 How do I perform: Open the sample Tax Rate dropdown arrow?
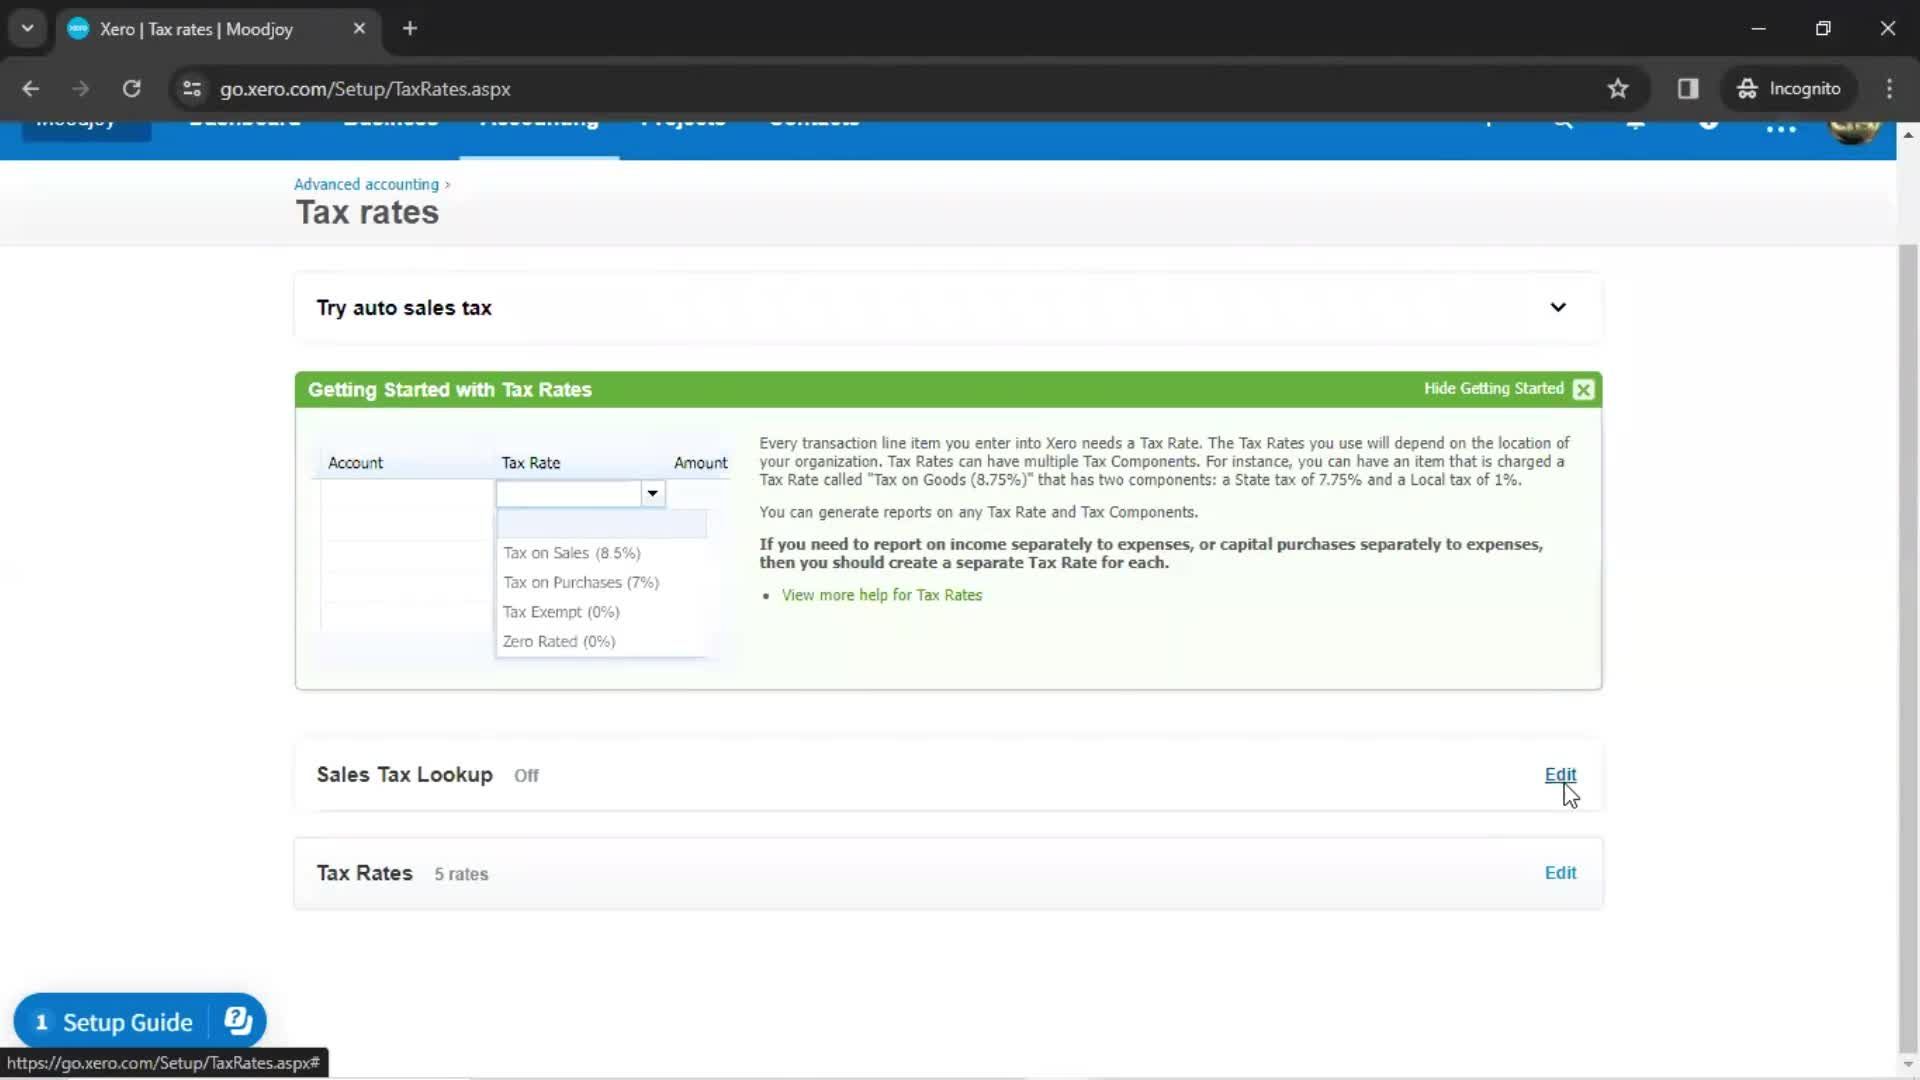click(x=652, y=493)
